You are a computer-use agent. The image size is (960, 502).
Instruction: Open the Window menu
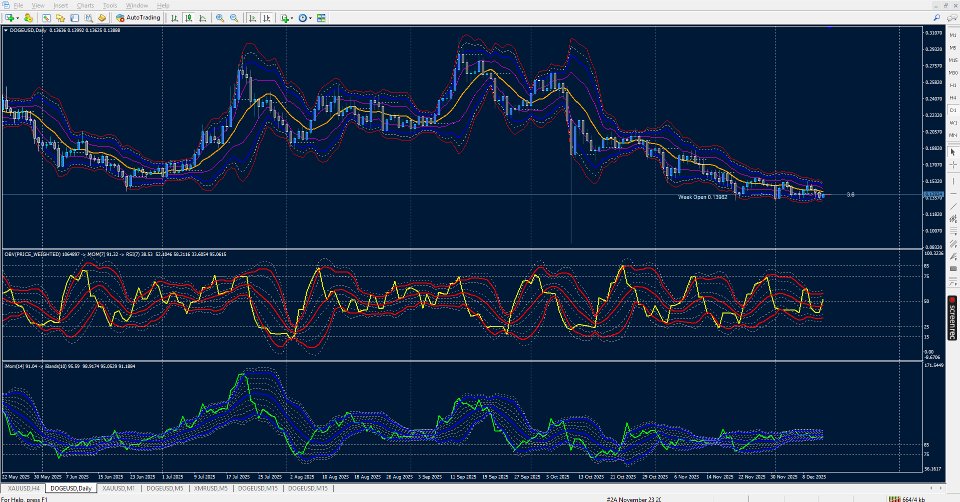click(137, 6)
